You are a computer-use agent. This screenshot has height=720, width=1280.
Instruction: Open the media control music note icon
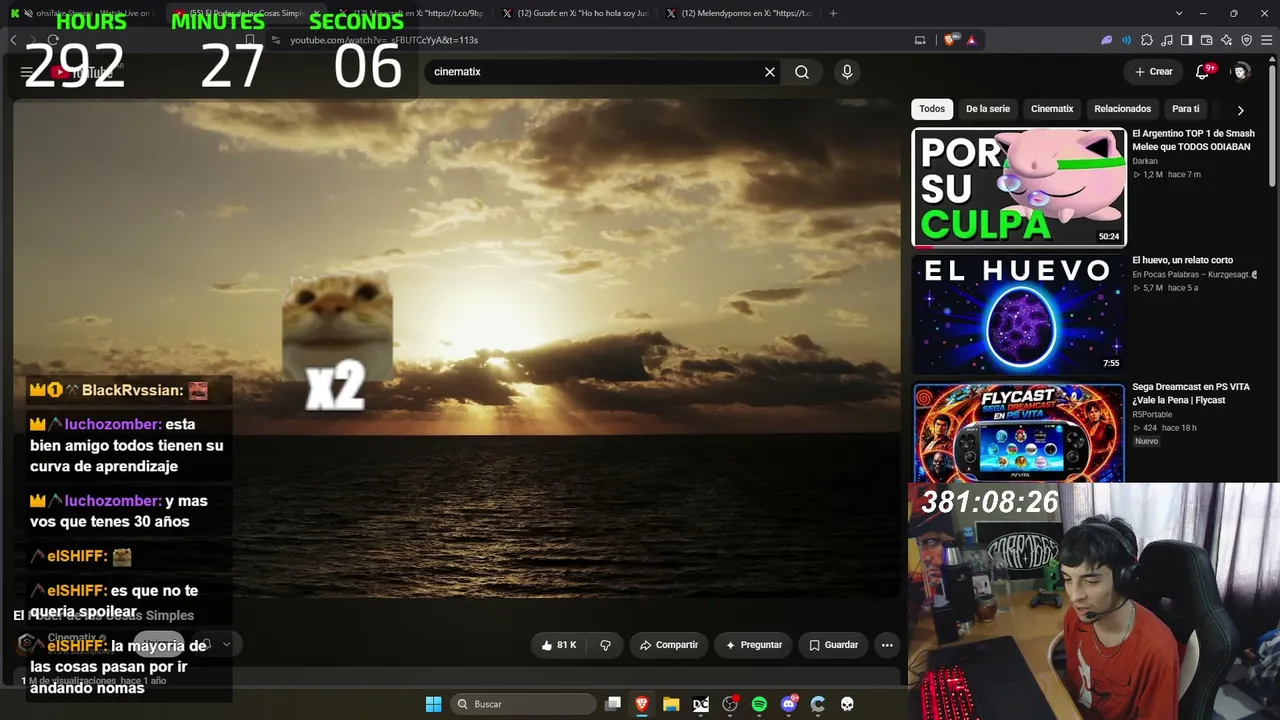pyautogui.click(x=1167, y=40)
